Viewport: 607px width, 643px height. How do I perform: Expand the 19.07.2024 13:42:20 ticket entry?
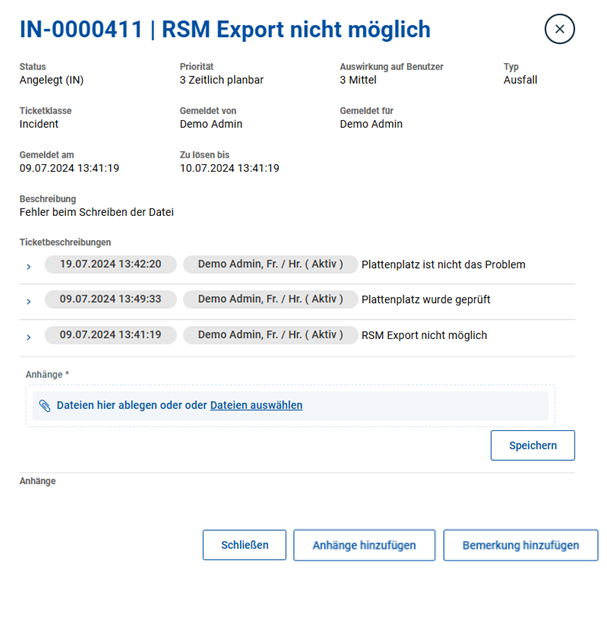click(x=28, y=267)
